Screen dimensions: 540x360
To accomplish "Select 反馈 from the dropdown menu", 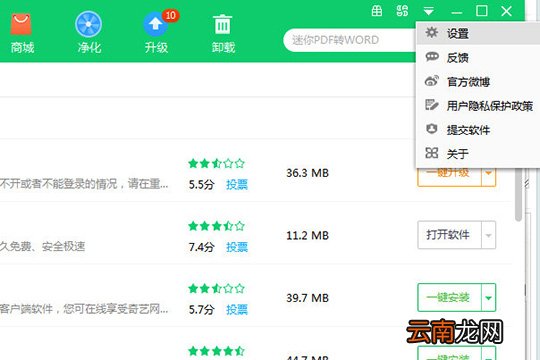I will pyautogui.click(x=478, y=58).
